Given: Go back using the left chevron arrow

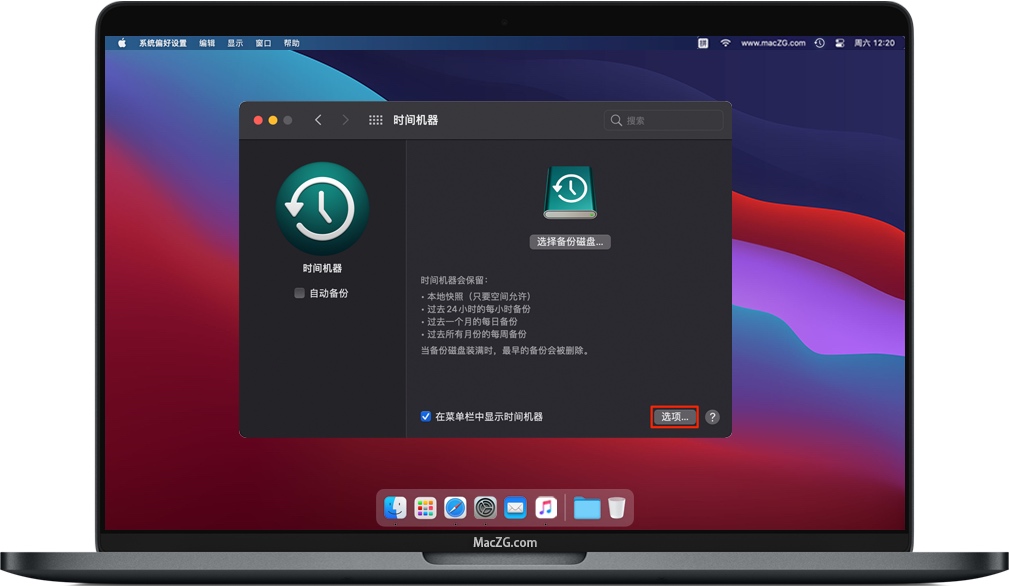Looking at the screenshot, I should tap(318, 119).
